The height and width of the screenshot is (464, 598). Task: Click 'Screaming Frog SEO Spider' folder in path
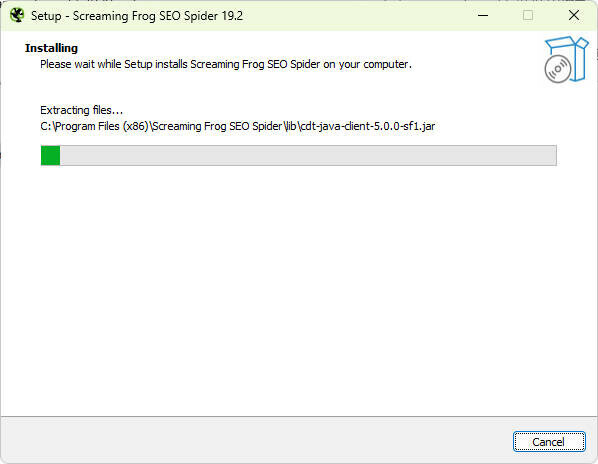217,126
